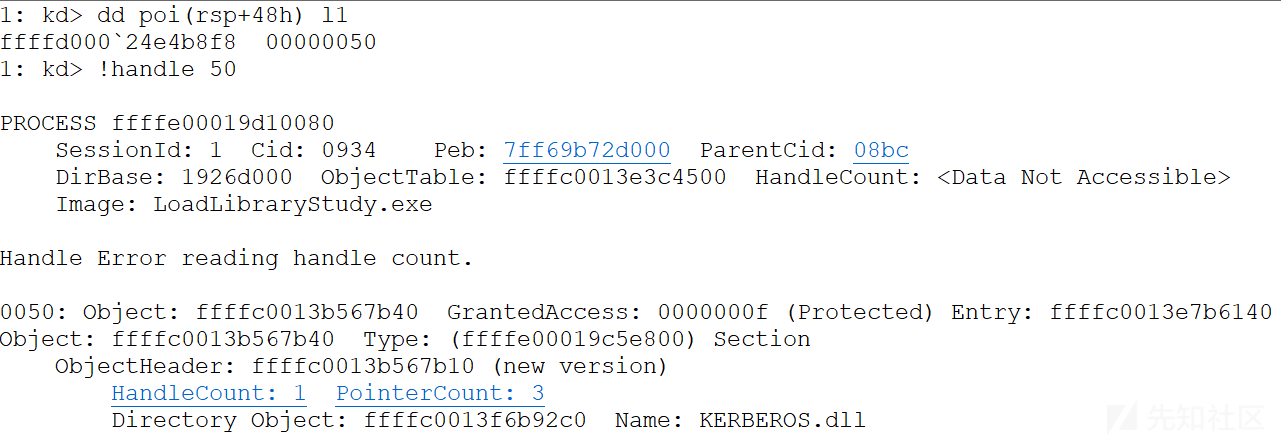1281x439 pixels.
Task: Click the PointerCount: 3 link
Action: click(440, 393)
